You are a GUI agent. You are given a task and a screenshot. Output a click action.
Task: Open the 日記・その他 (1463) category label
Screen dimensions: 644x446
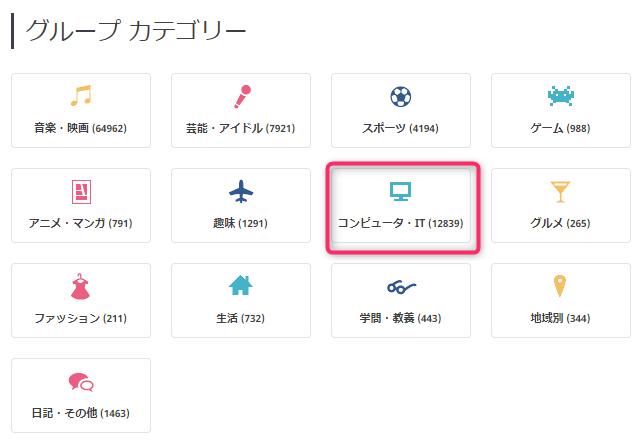tap(80, 413)
